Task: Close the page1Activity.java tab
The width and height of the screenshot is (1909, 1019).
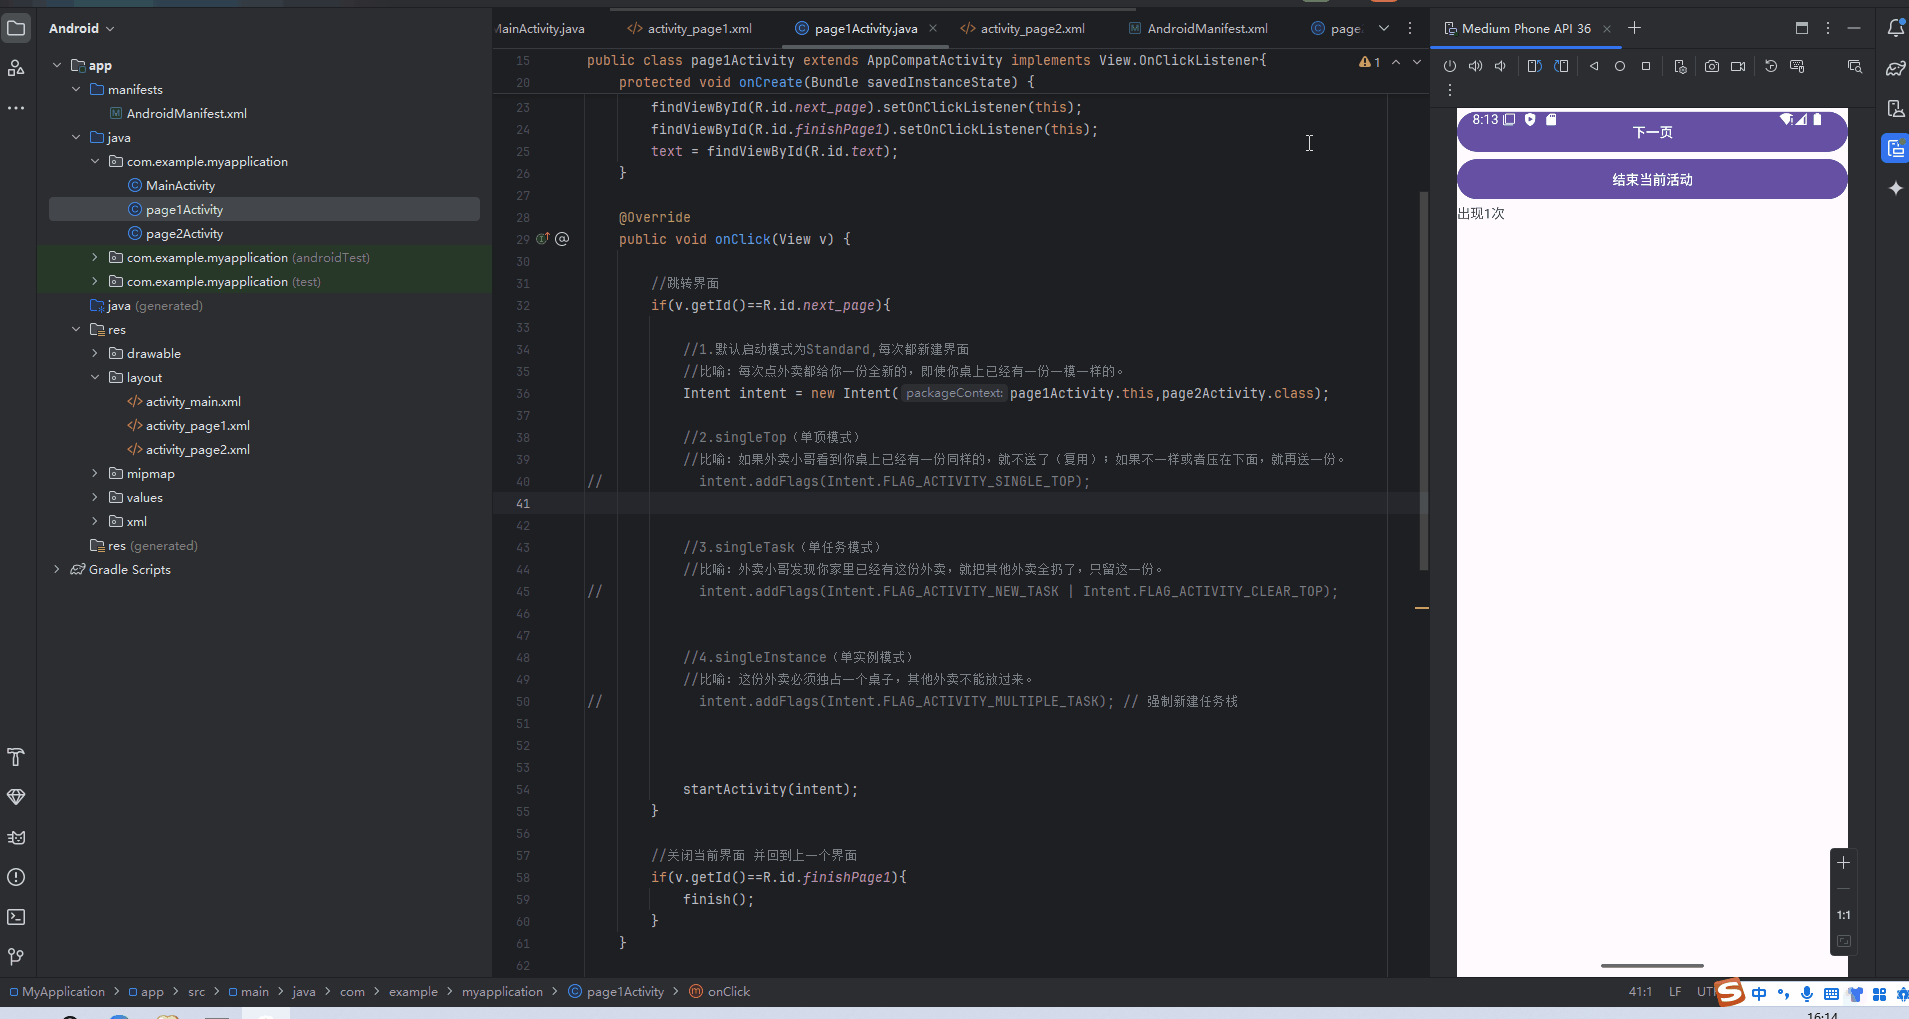Action: (933, 28)
